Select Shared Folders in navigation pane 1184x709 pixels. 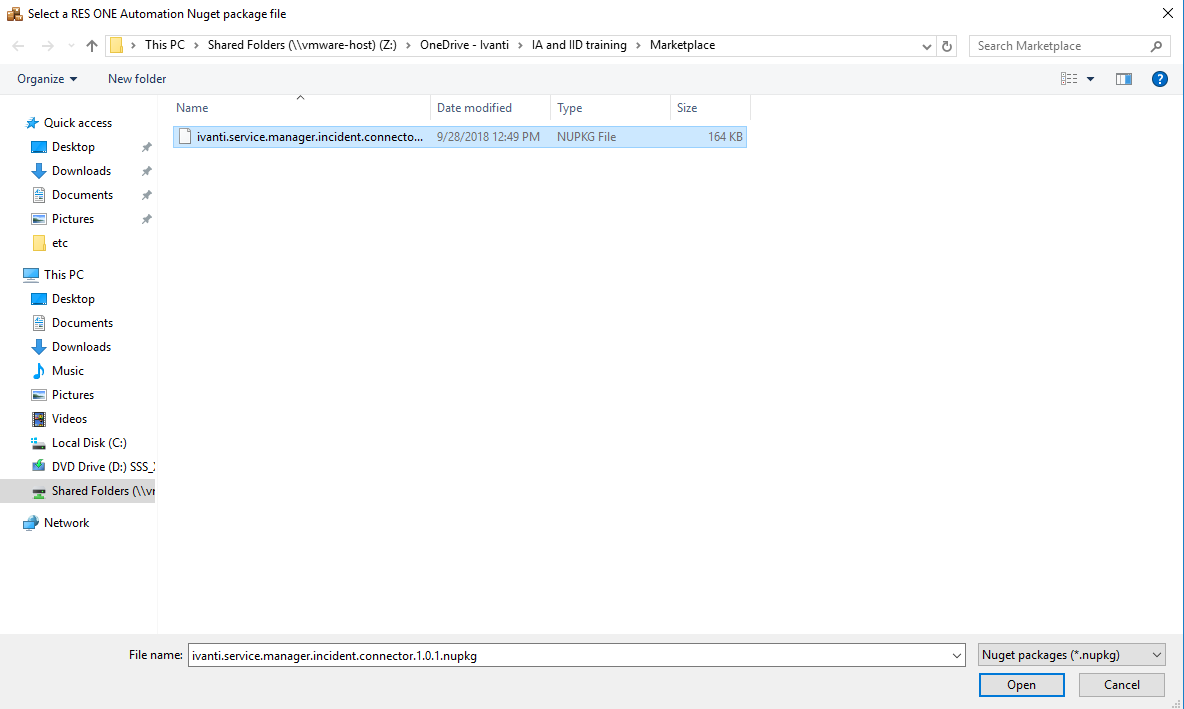tap(77, 491)
